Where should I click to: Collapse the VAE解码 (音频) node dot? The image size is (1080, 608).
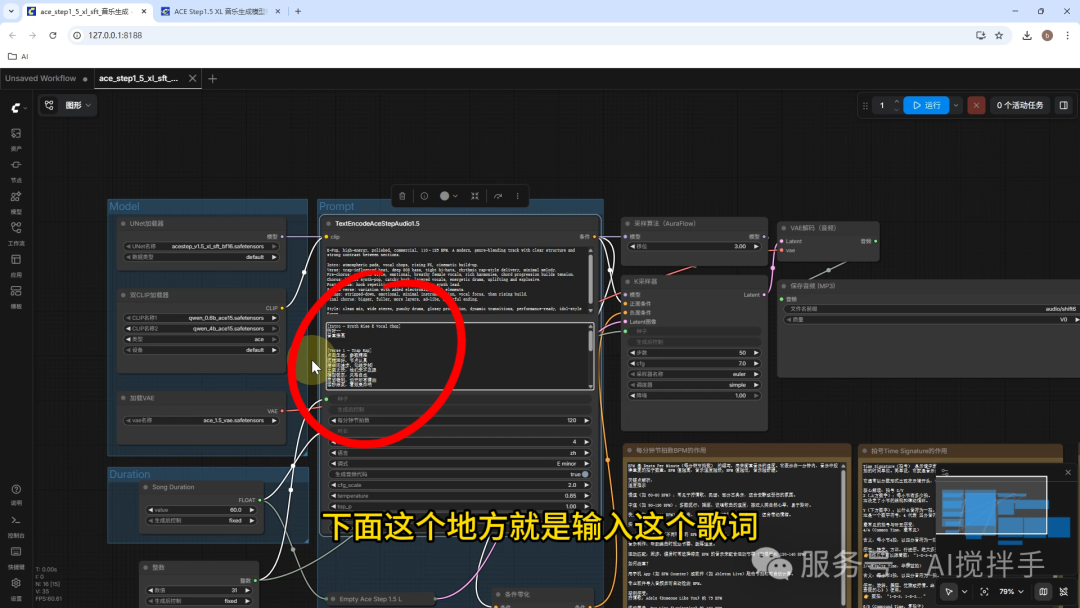click(784, 228)
